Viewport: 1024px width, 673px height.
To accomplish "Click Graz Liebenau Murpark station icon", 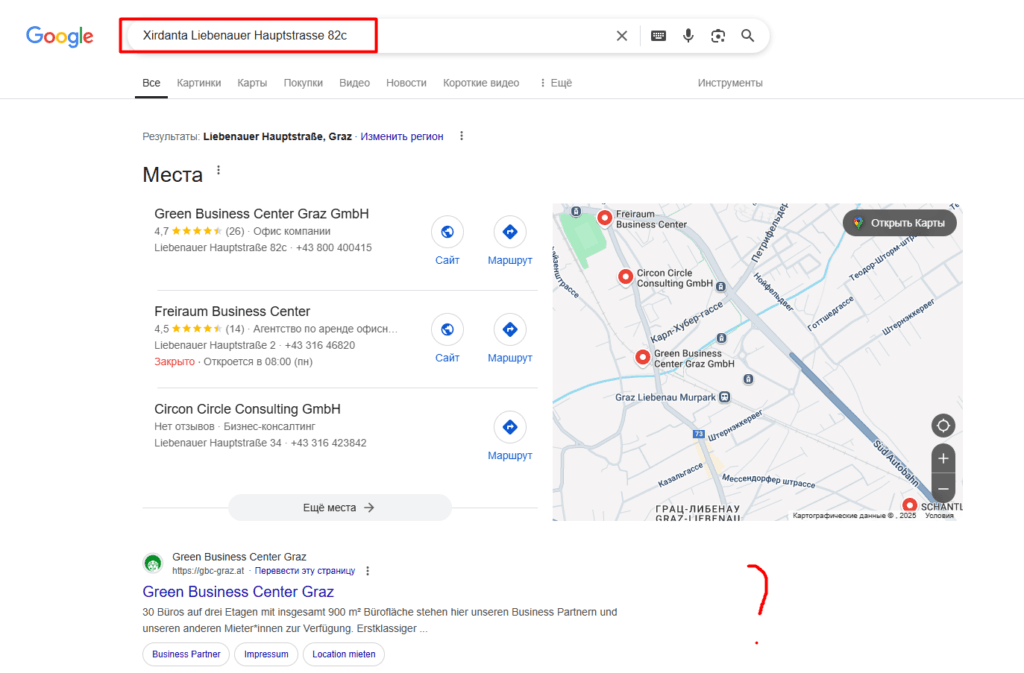I will [724, 397].
